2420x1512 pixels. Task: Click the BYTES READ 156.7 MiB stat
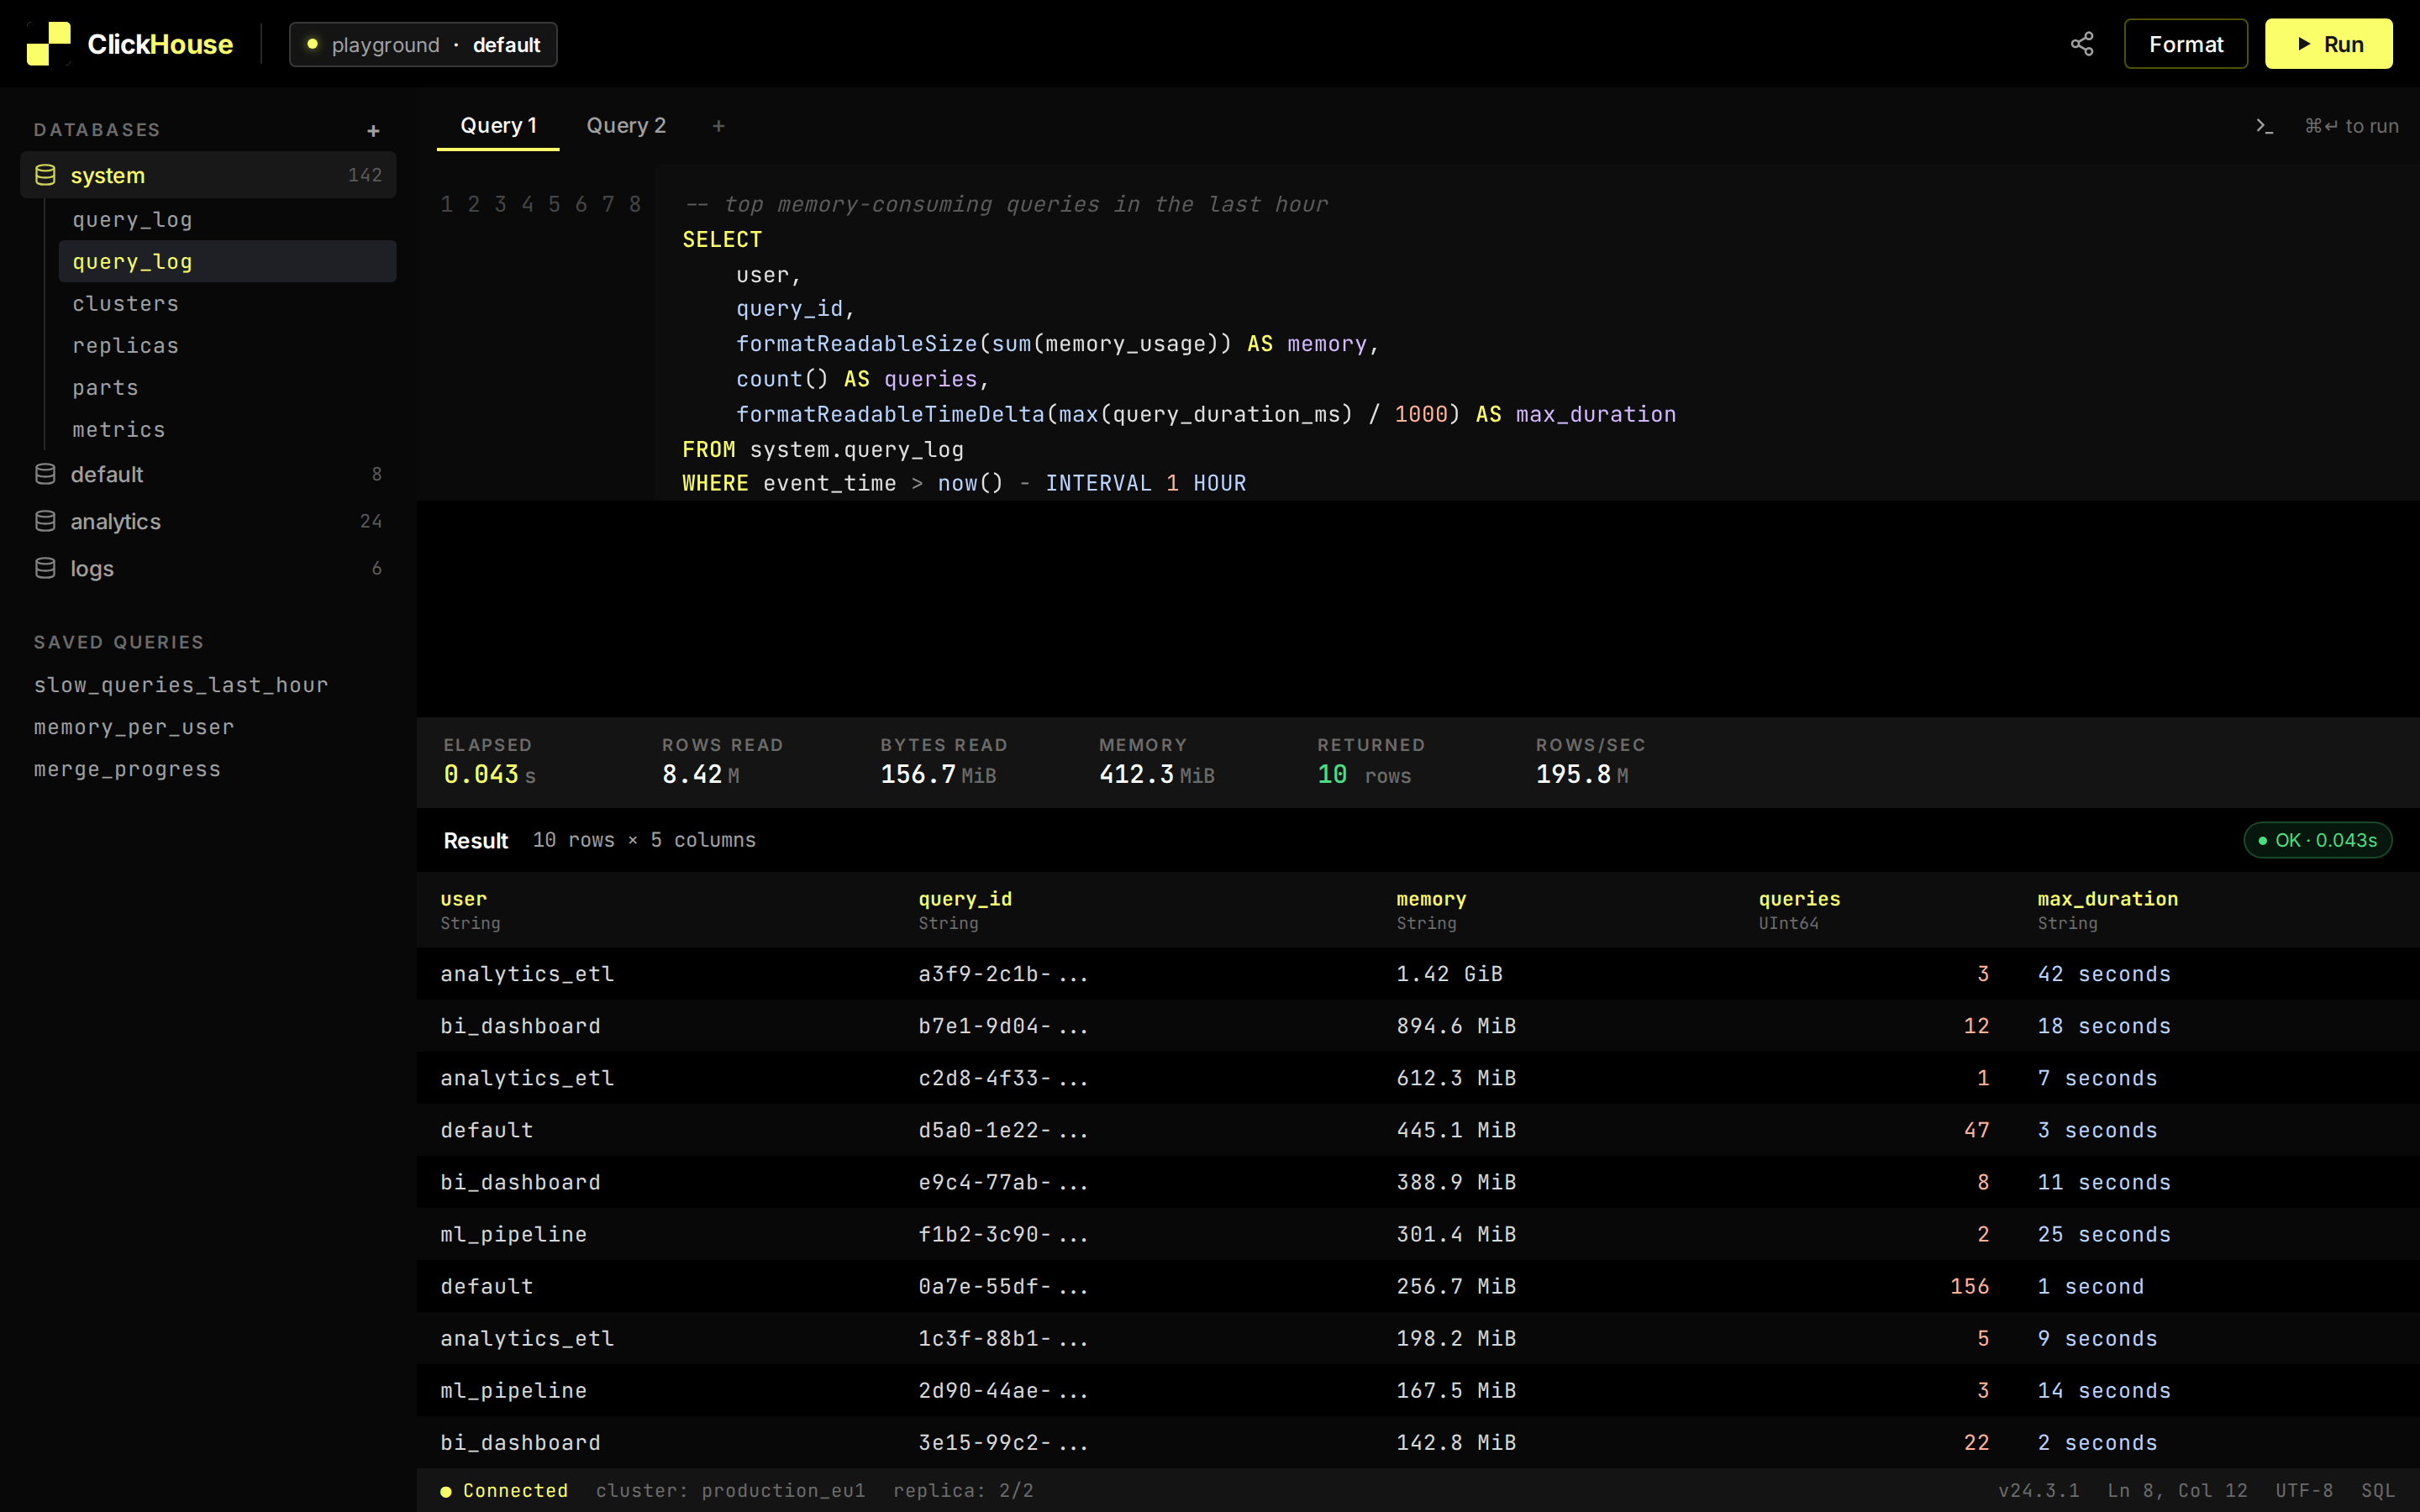pyautogui.click(x=944, y=761)
